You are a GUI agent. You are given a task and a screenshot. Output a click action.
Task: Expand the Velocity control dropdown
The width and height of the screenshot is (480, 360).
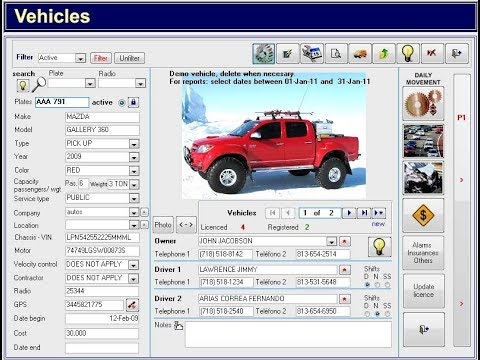(133, 265)
